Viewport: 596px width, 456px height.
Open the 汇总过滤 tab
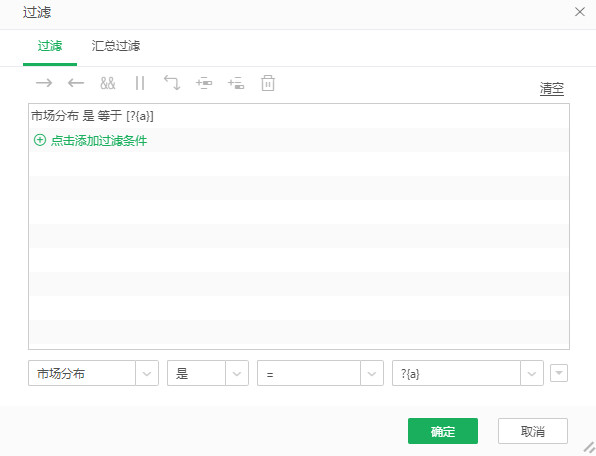coord(116,46)
